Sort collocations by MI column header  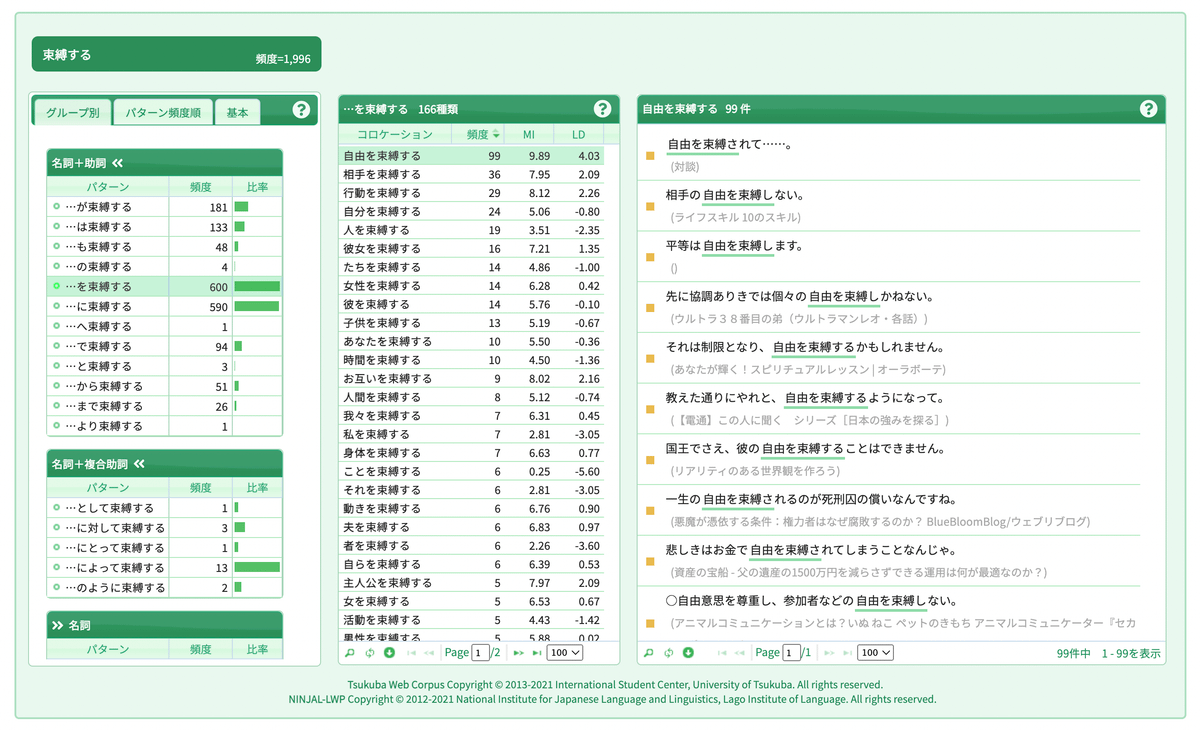click(x=528, y=135)
